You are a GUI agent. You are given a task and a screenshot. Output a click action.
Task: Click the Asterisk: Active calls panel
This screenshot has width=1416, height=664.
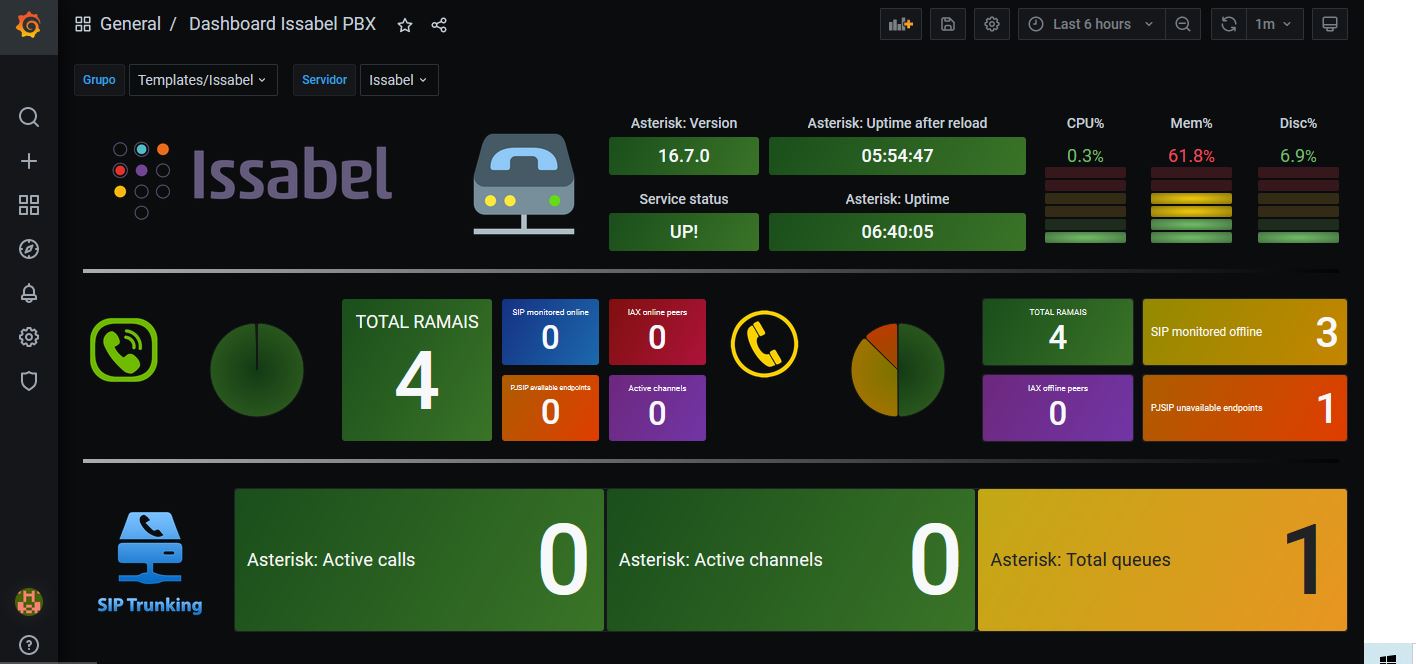pyautogui.click(x=419, y=560)
